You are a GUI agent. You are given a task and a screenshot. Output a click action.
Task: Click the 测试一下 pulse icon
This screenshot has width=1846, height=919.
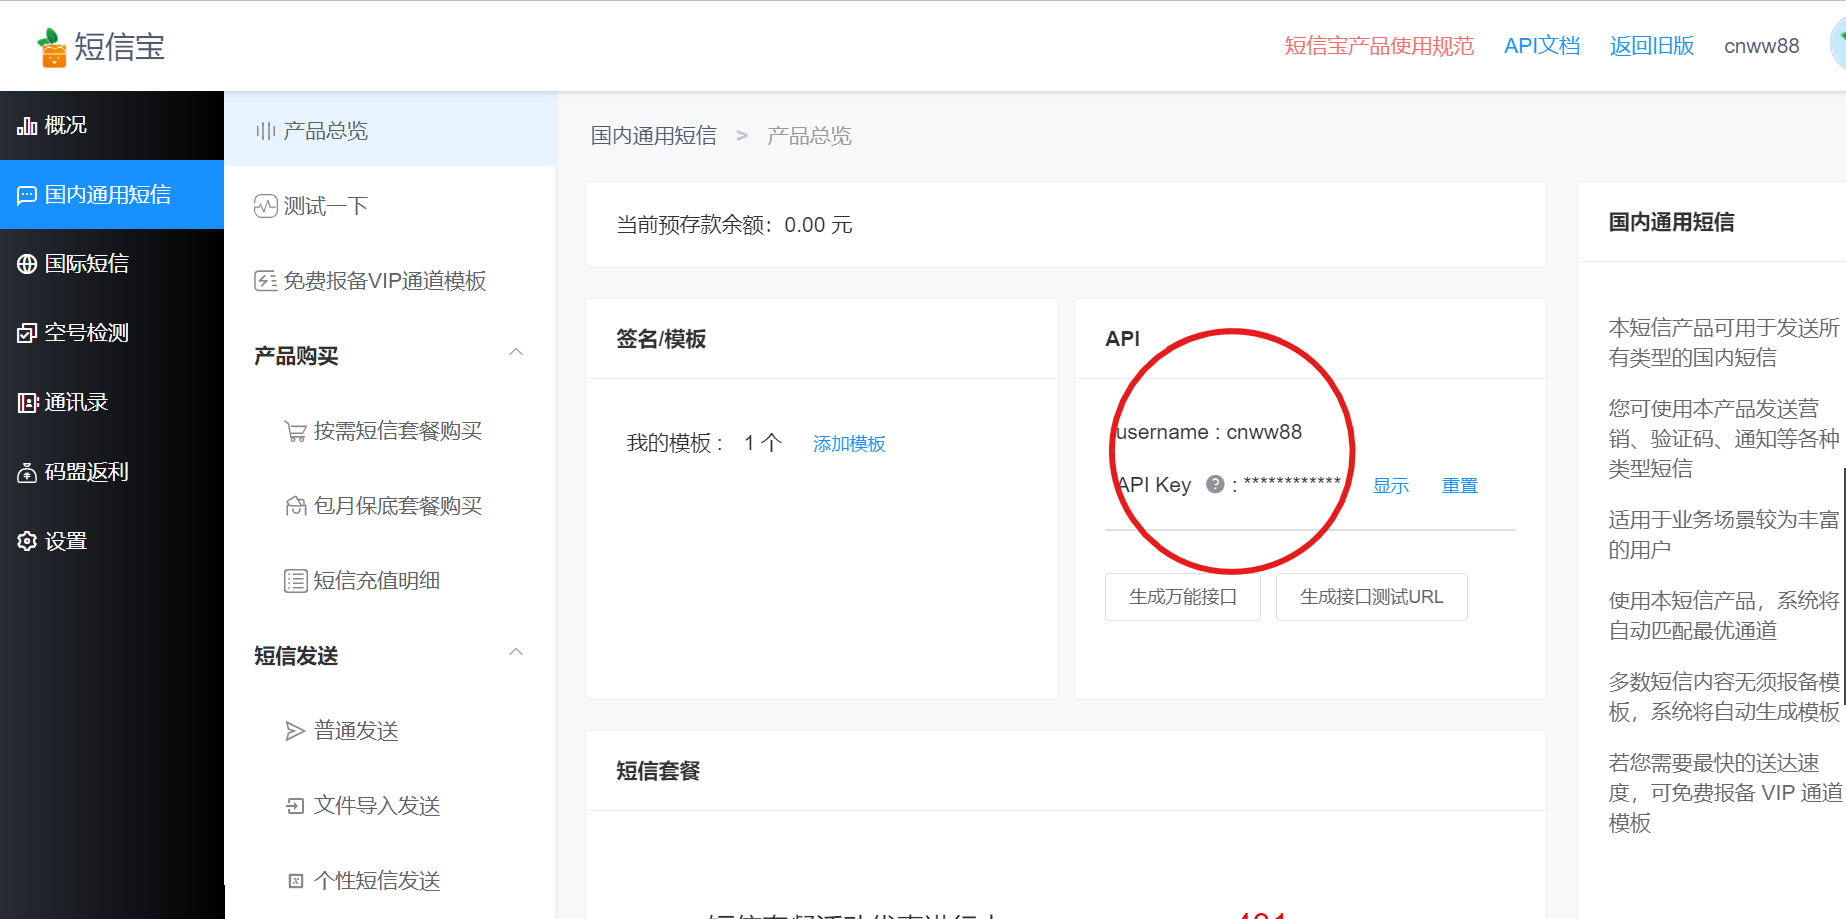pos(265,206)
